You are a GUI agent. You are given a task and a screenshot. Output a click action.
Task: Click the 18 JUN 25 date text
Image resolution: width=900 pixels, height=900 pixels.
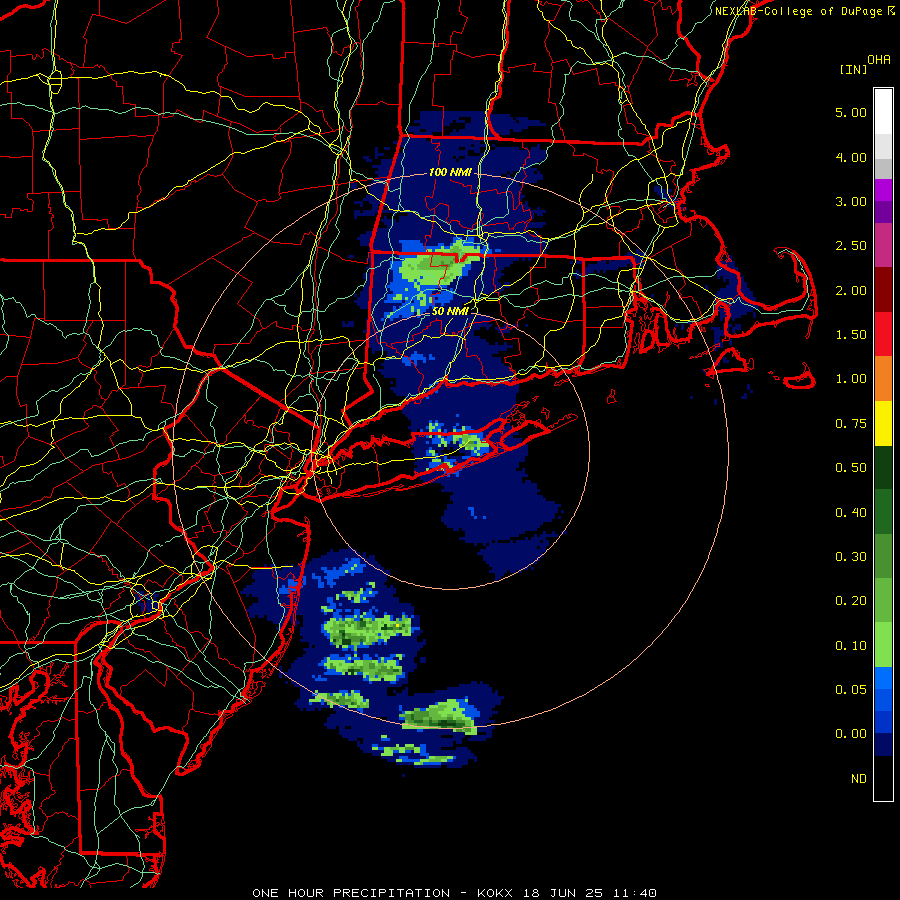(562, 893)
